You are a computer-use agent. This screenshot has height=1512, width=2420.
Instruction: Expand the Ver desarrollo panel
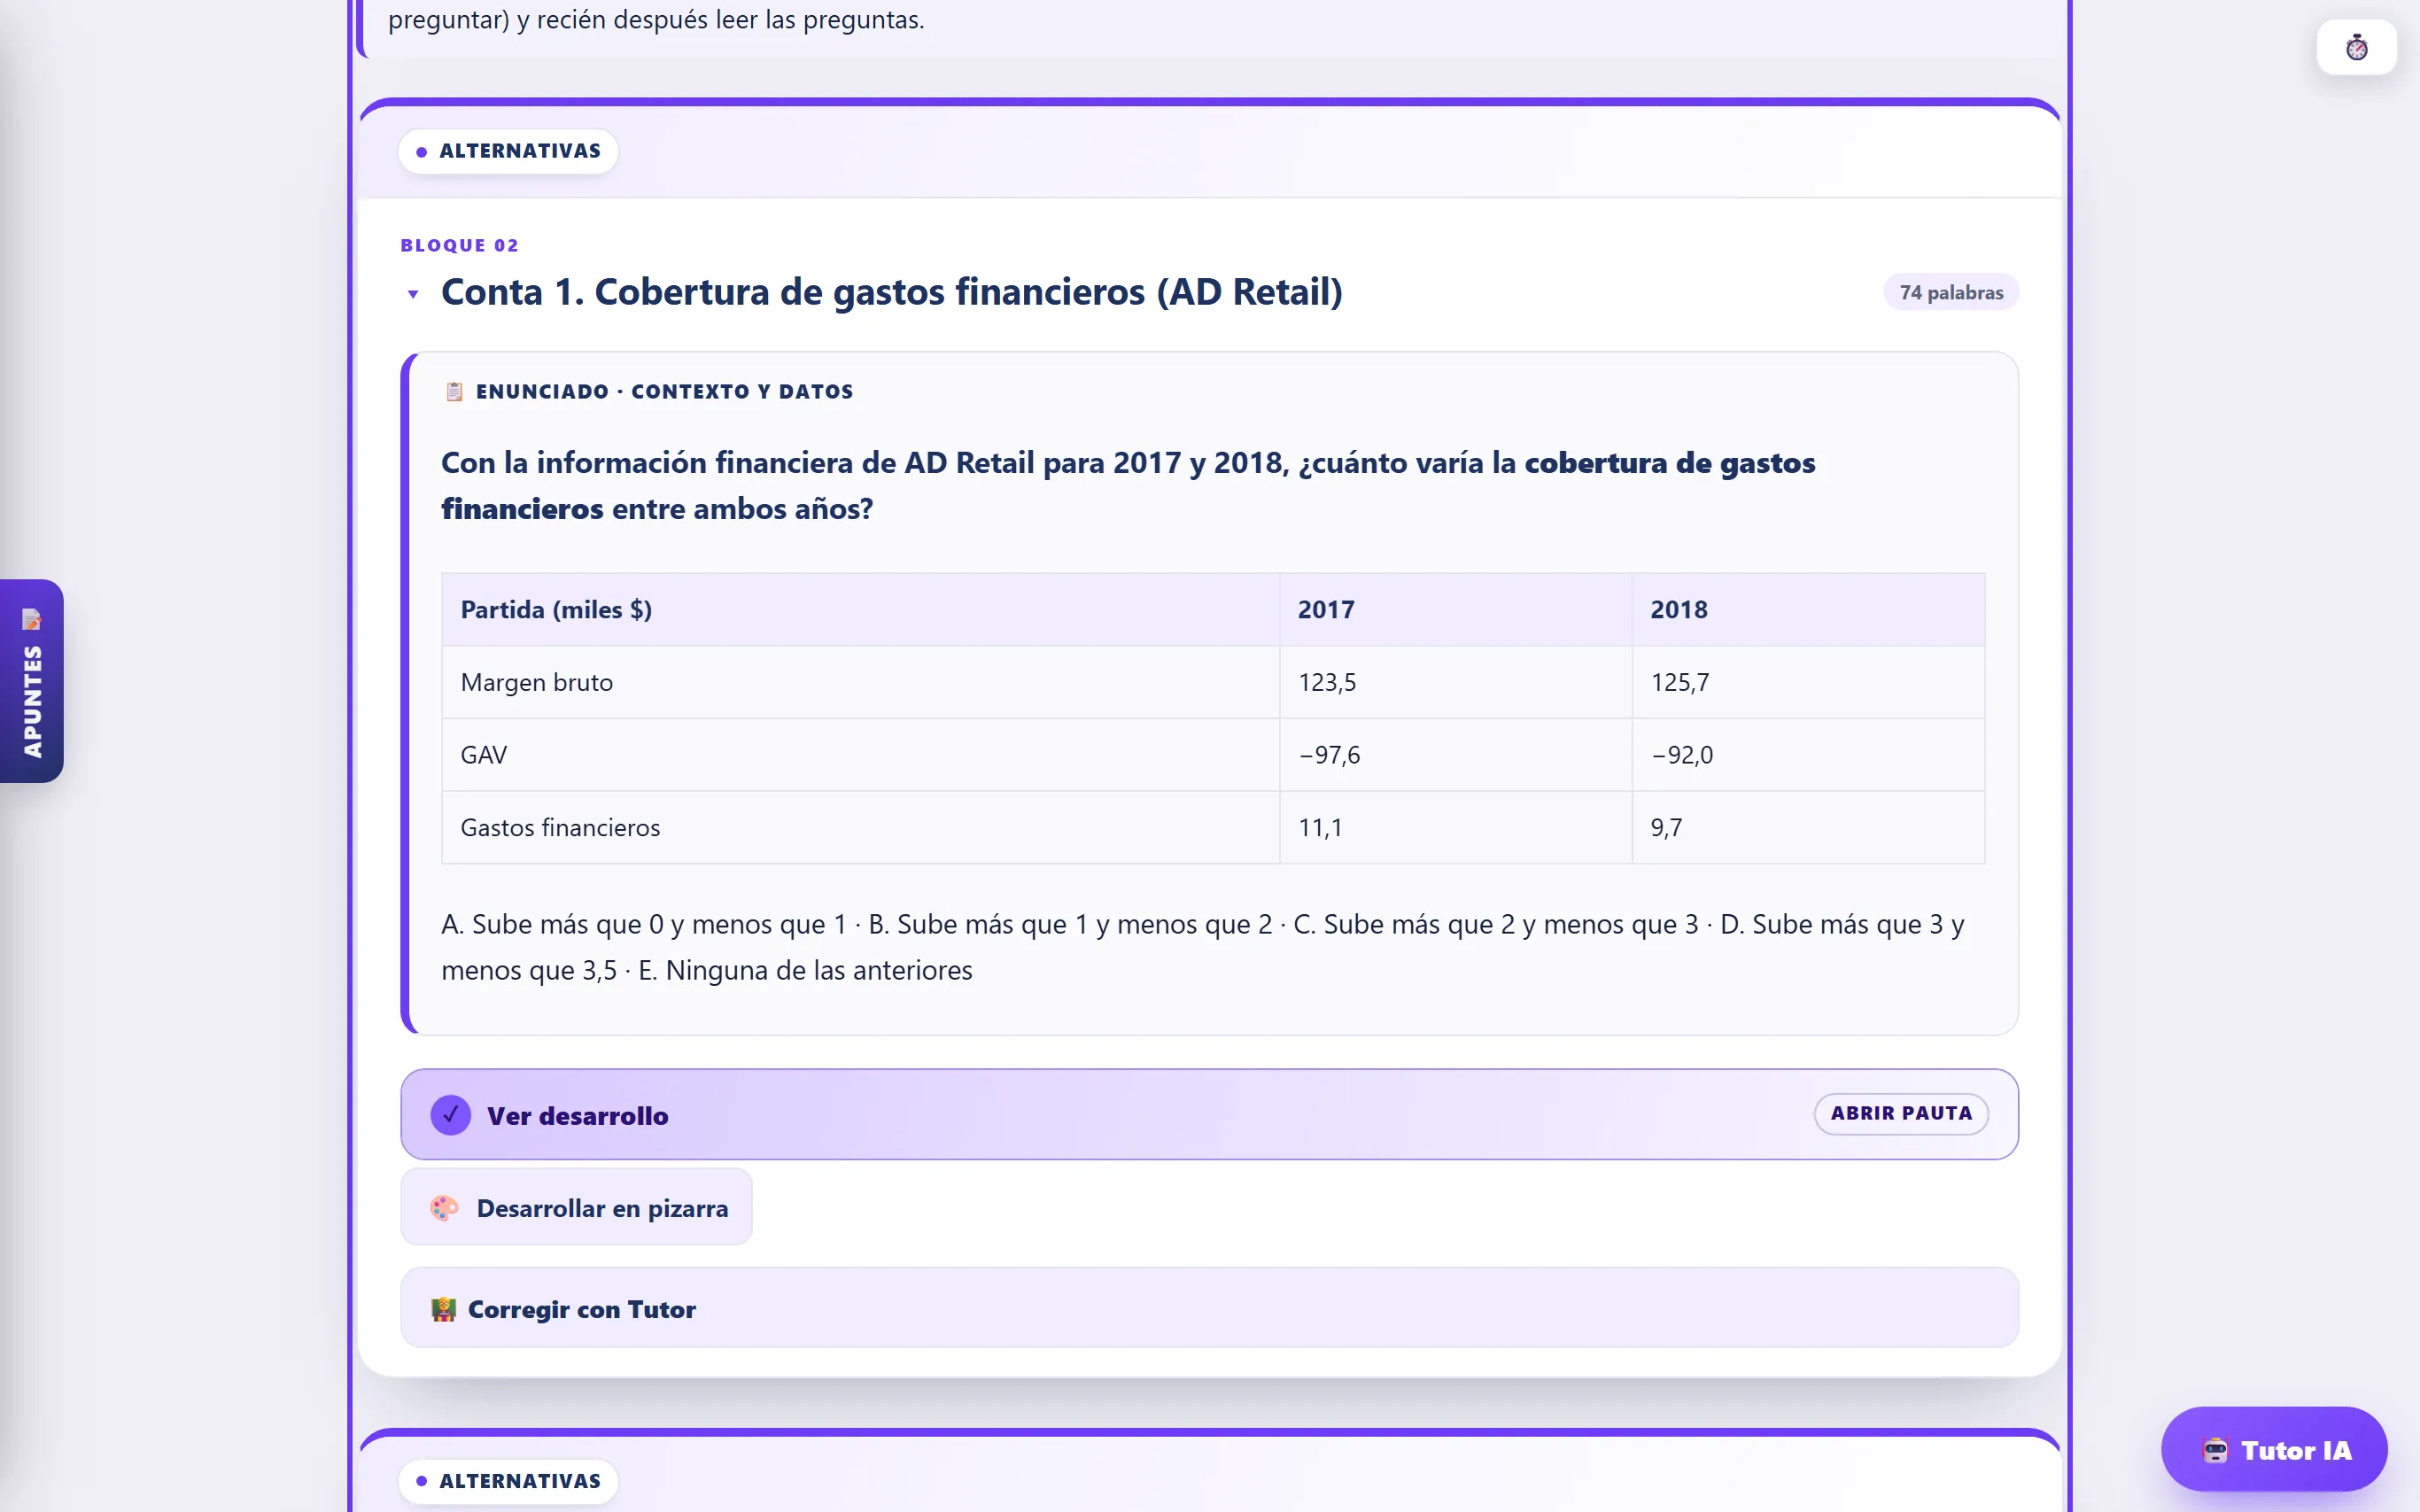pyautogui.click(x=1209, y=1114)
